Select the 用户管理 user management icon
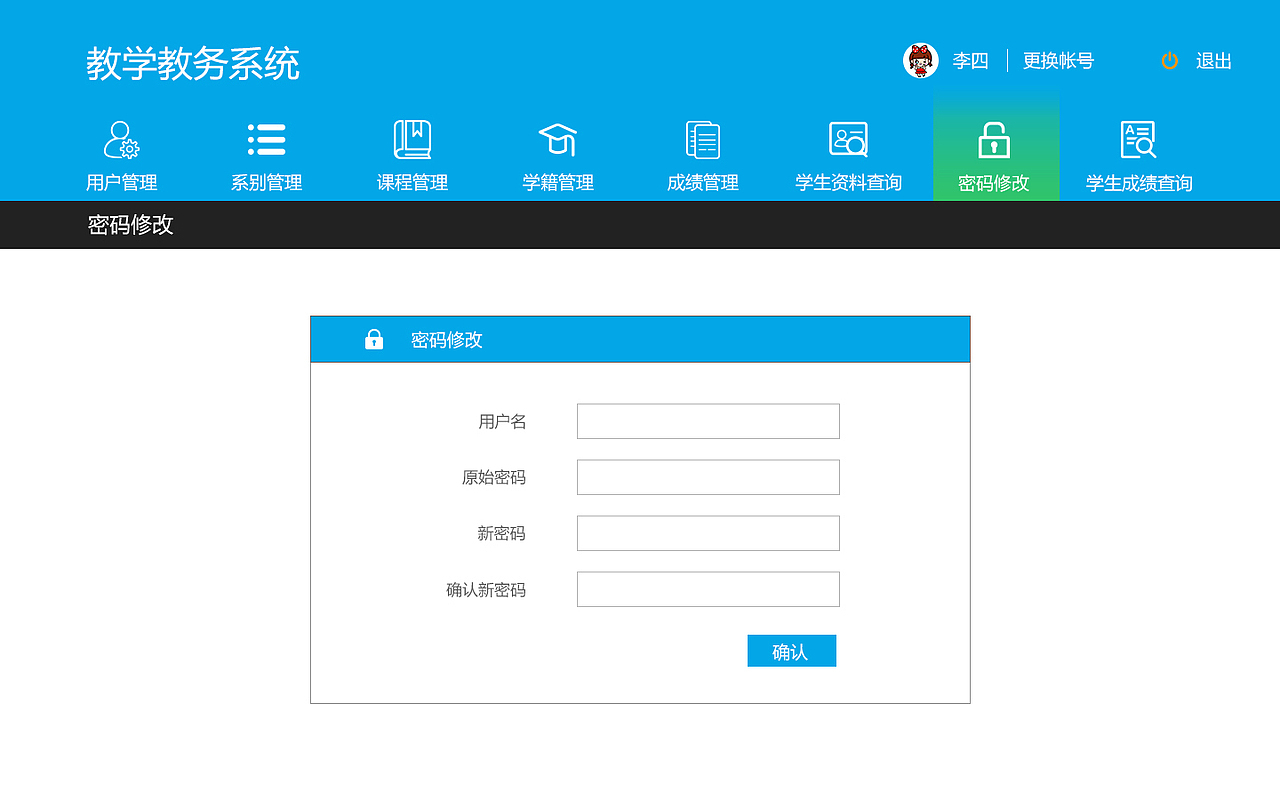Screen dimensions: 1280x800 coord(119,139)
